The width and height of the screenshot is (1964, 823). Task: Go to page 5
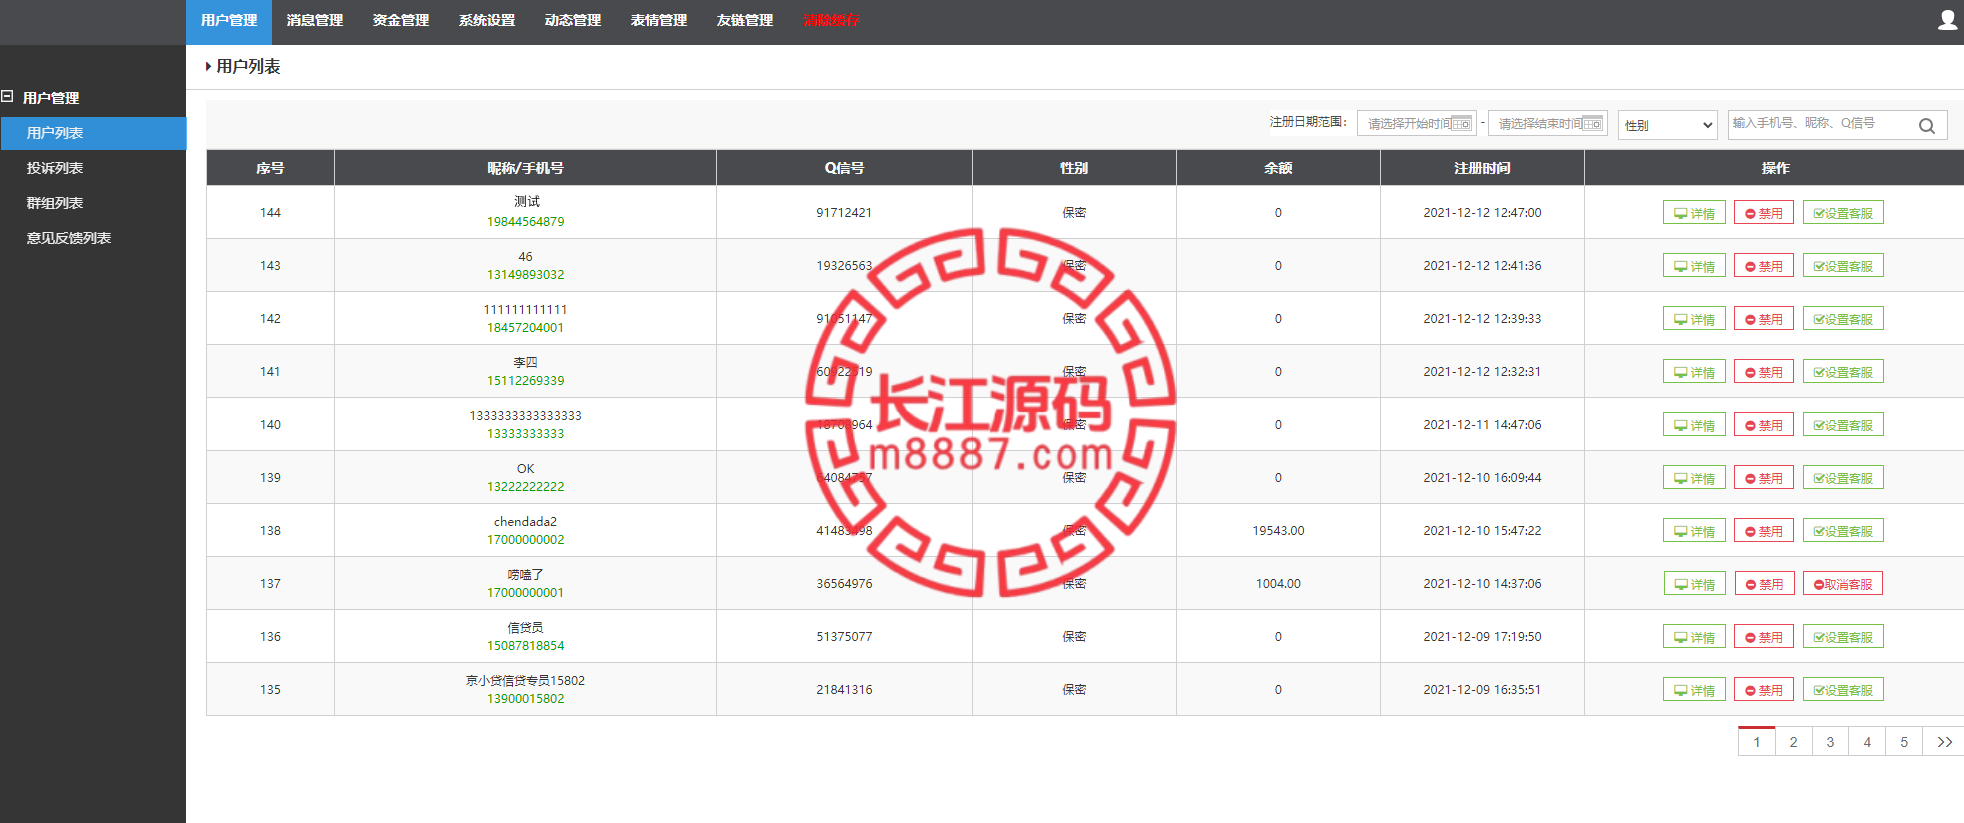pos(1904,742)
